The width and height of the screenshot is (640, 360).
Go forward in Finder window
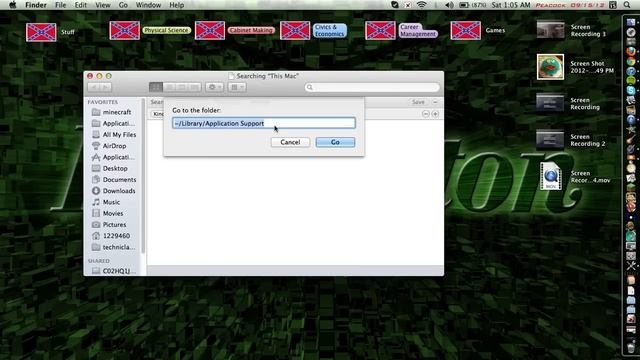[x=105, y=87]
